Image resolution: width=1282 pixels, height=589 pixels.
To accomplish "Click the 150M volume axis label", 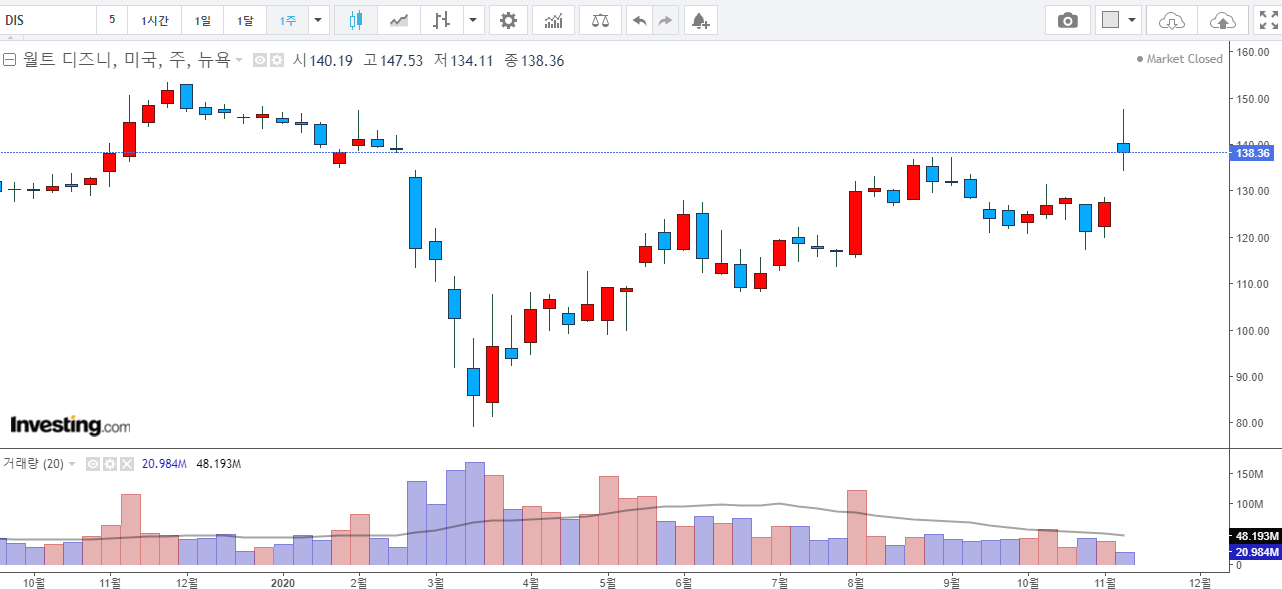I will [1251, 473].
